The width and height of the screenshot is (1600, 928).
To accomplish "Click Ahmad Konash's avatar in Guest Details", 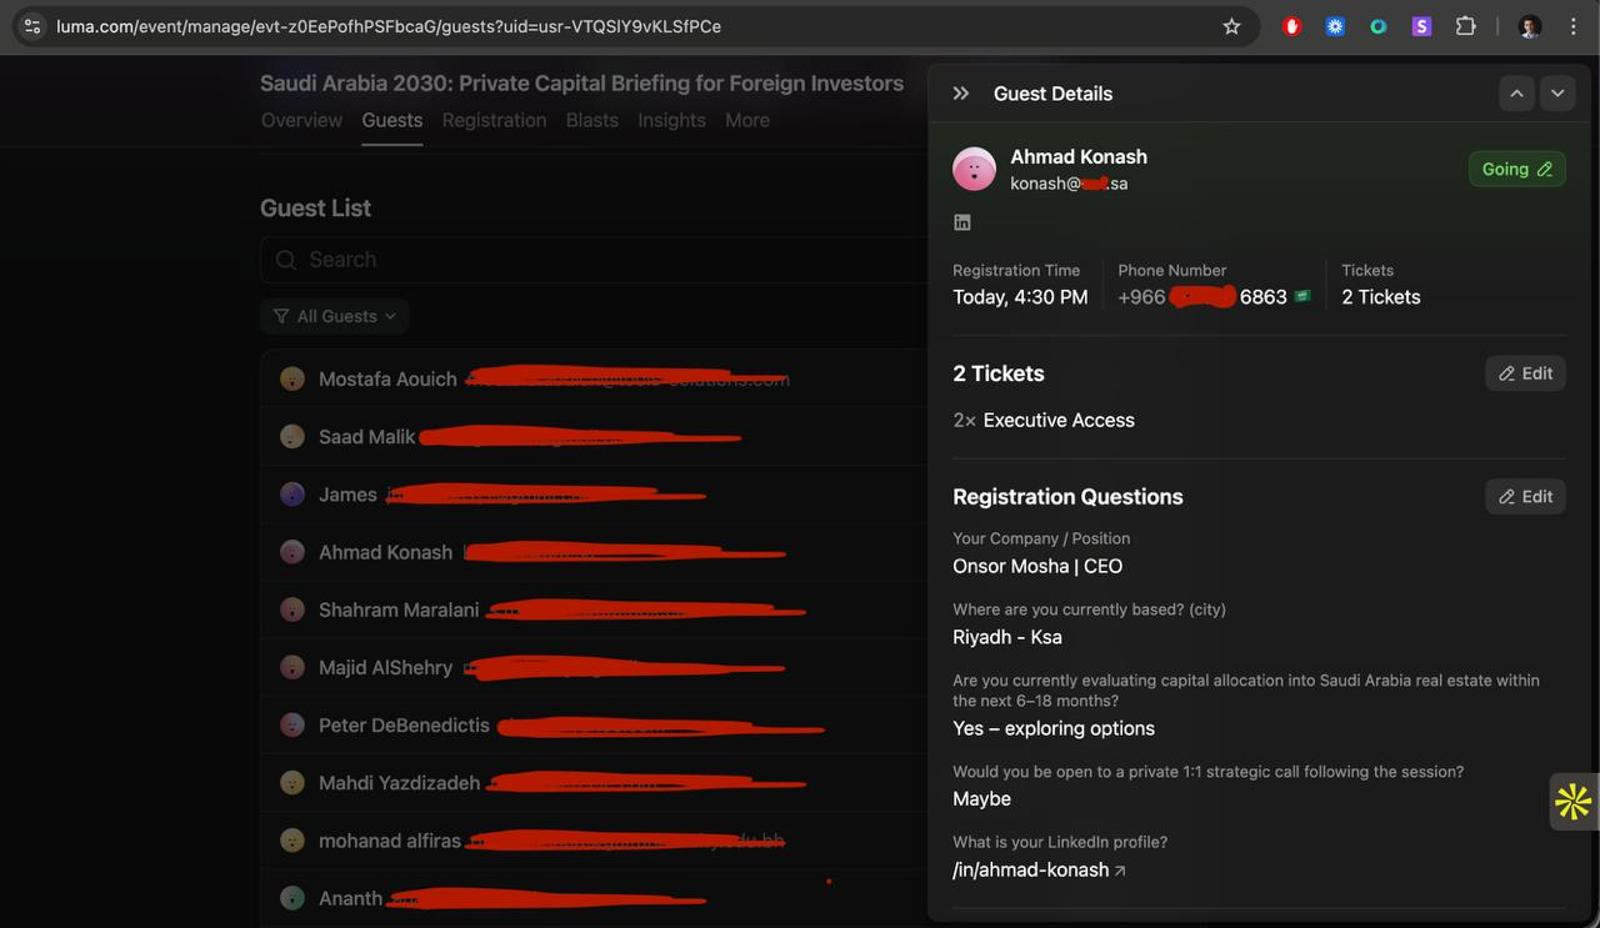I will [x=974, y=168].
